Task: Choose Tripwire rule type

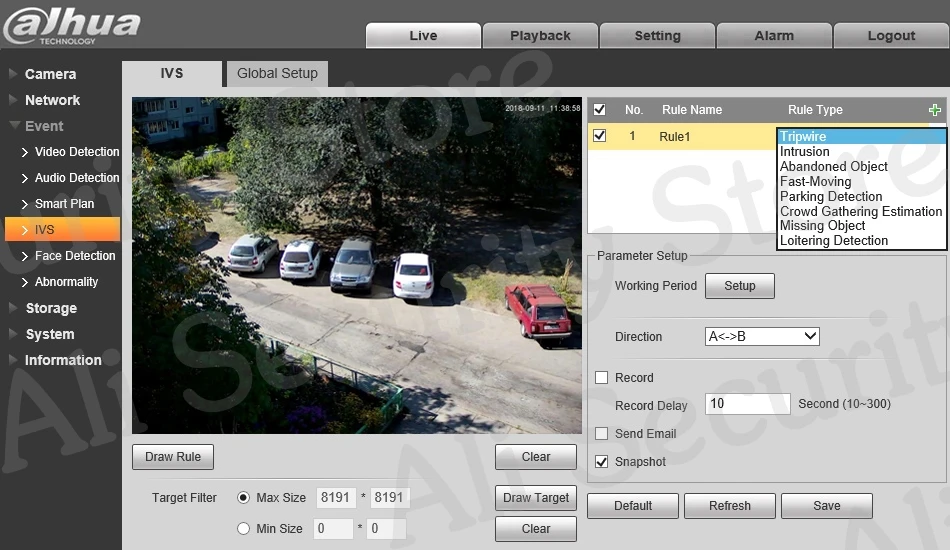Action: 861,136
